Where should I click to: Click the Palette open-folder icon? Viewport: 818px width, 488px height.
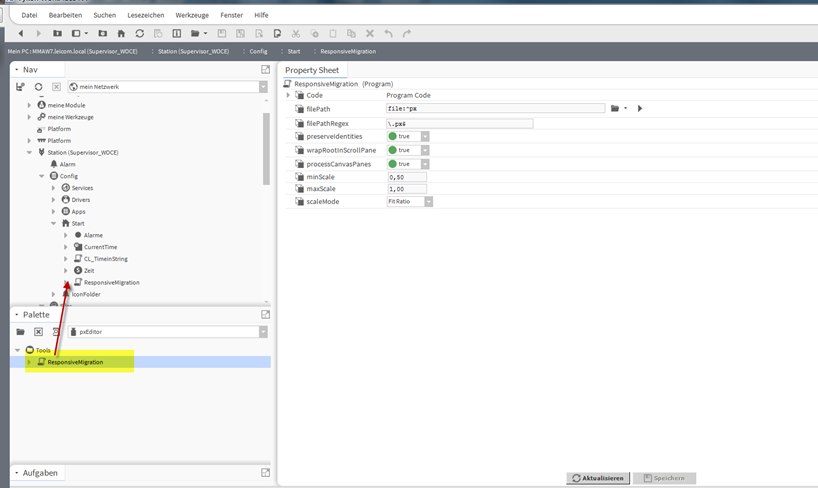[x=20, y=332]
